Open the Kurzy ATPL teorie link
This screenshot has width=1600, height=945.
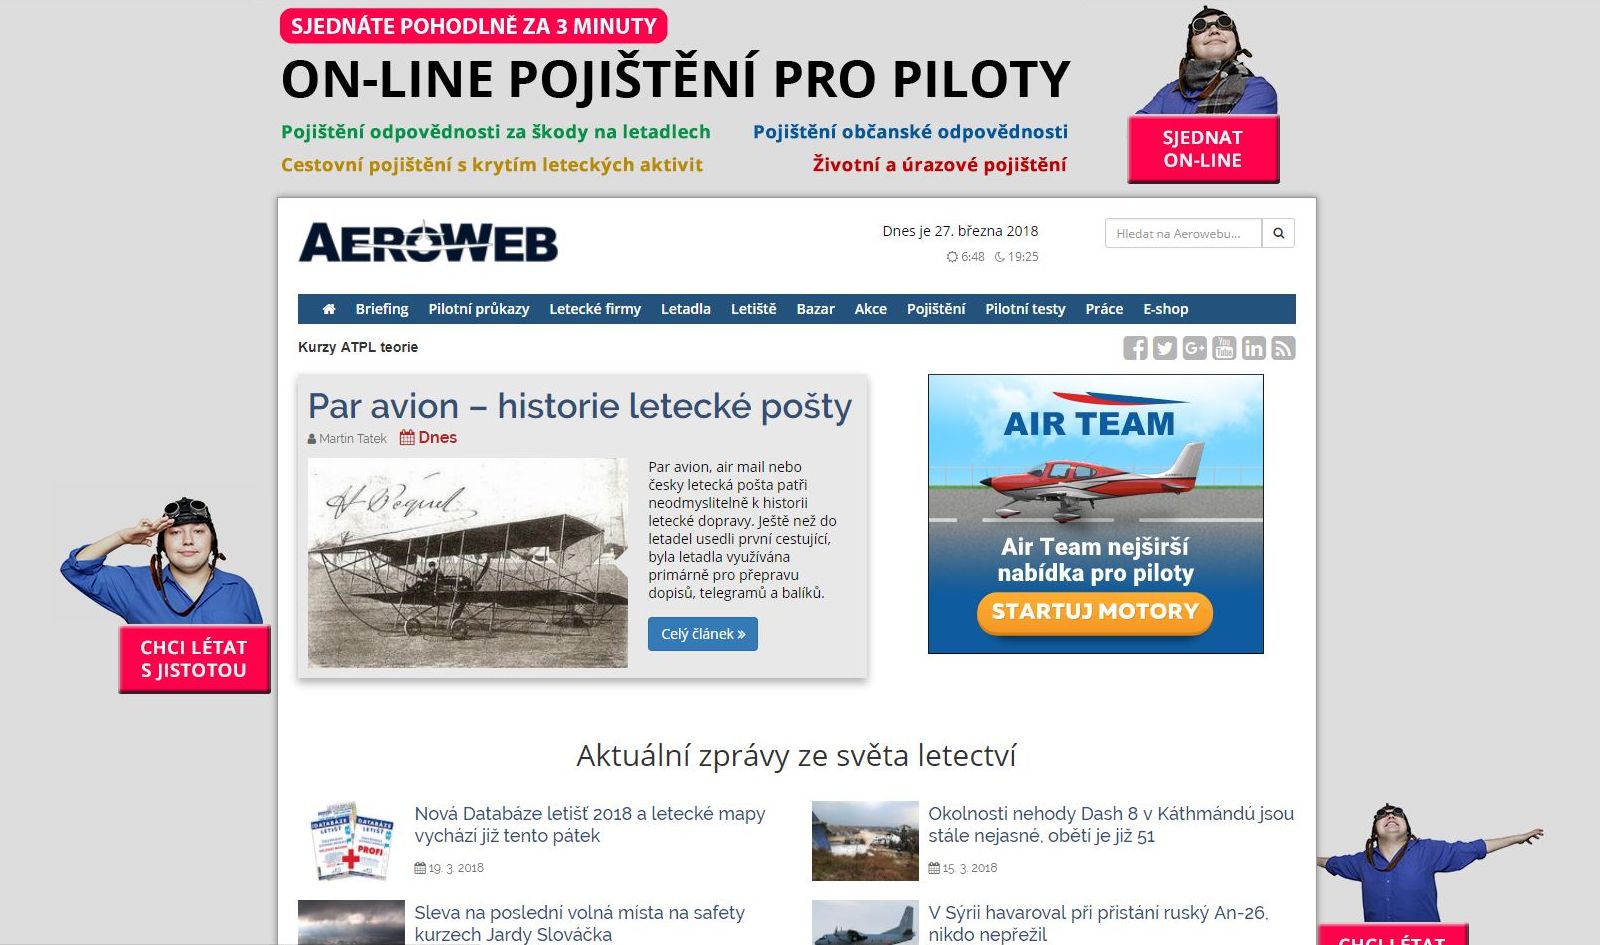(358, 347)
